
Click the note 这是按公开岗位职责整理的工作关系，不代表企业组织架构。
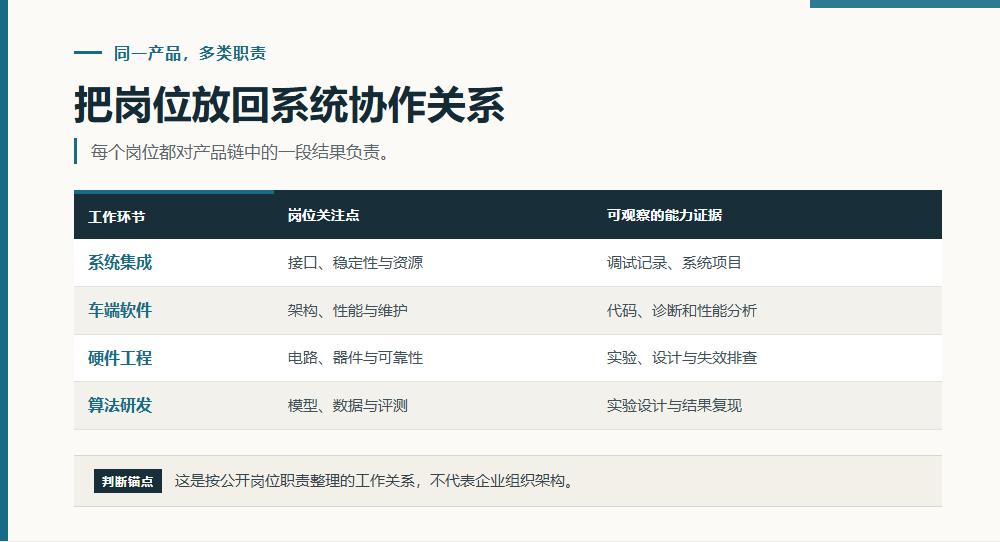tap(375, 481)
